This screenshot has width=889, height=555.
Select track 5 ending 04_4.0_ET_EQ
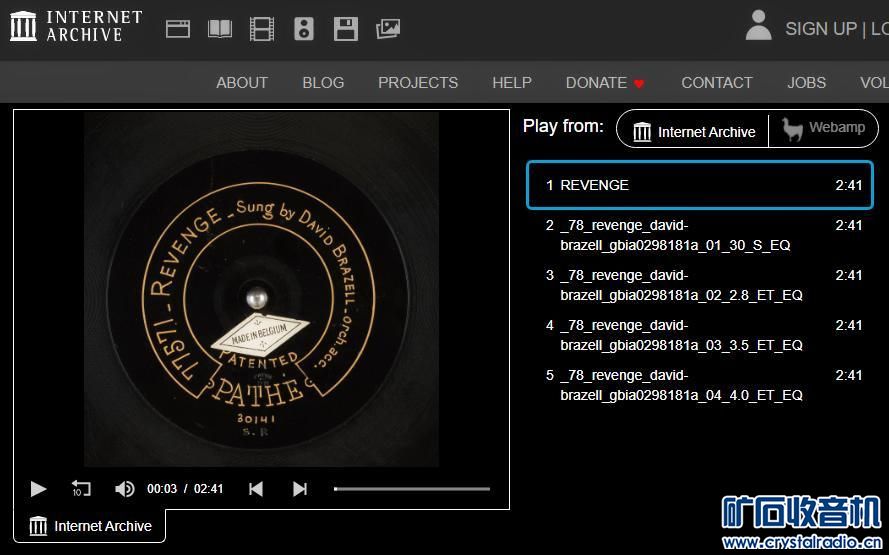700,385
